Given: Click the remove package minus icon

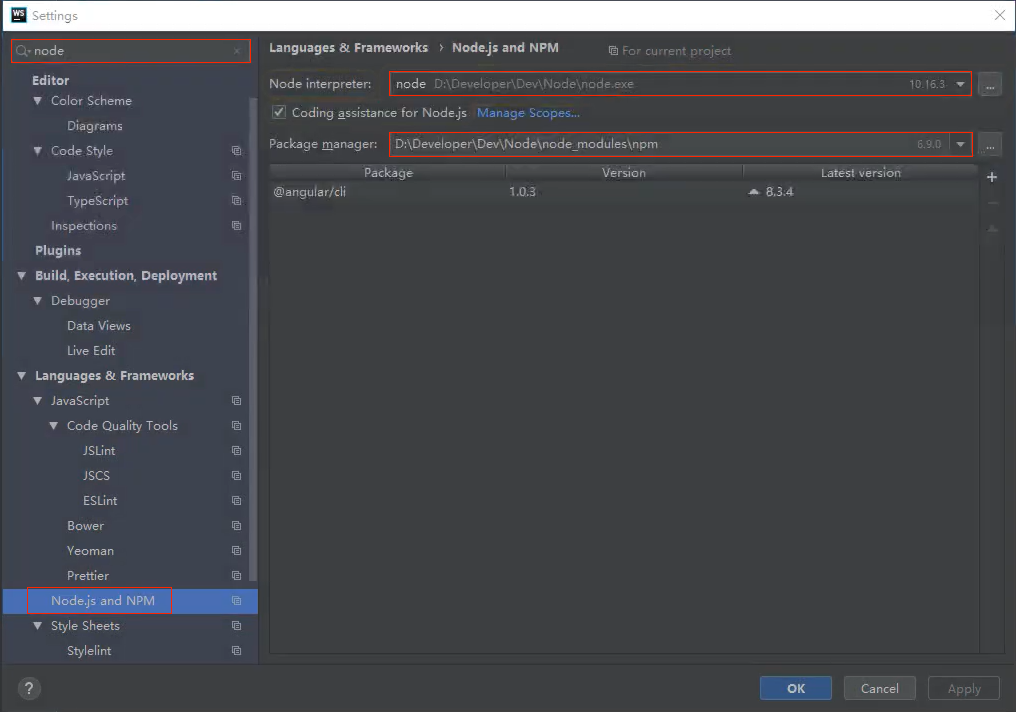Looking at the screenshot, I should point(991,203).
